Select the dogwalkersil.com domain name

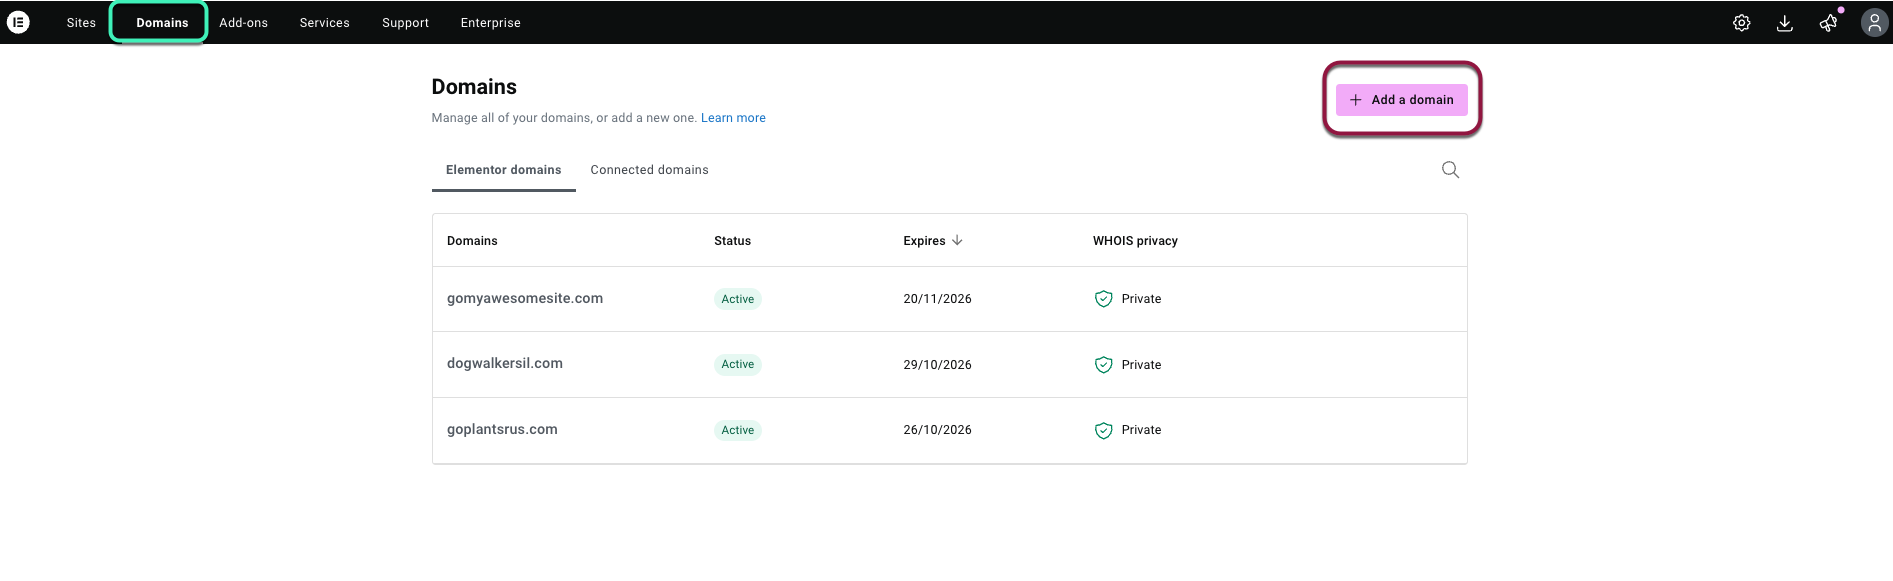tap(504, 363)
